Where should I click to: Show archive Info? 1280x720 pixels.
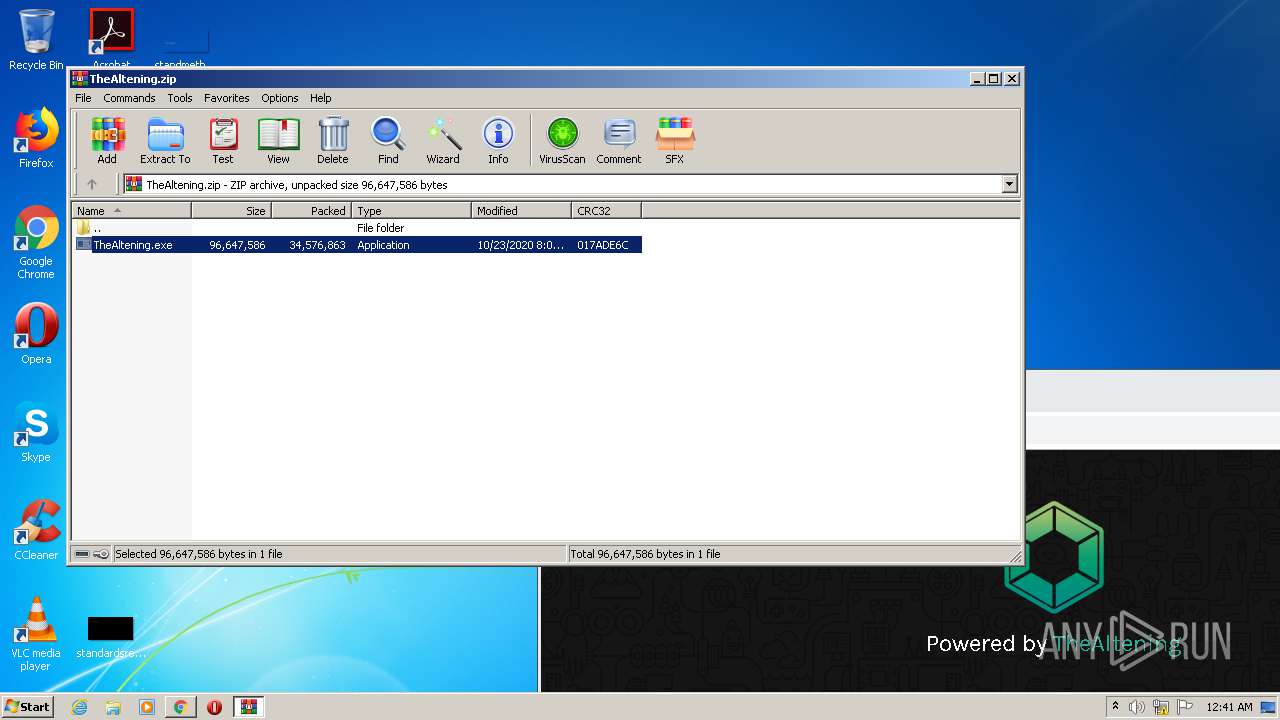pyautogui.click(x=498, y=140)
